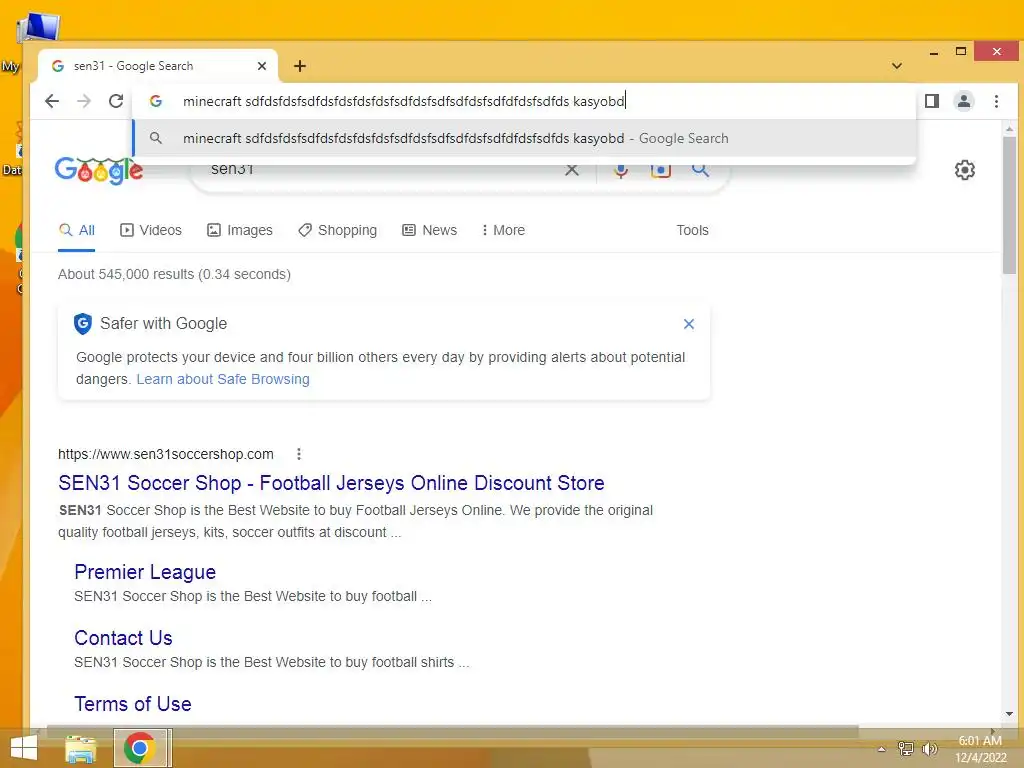The image size is (1024, 768).
Task: Expand the tab search chevron
Action: point(897,66)
